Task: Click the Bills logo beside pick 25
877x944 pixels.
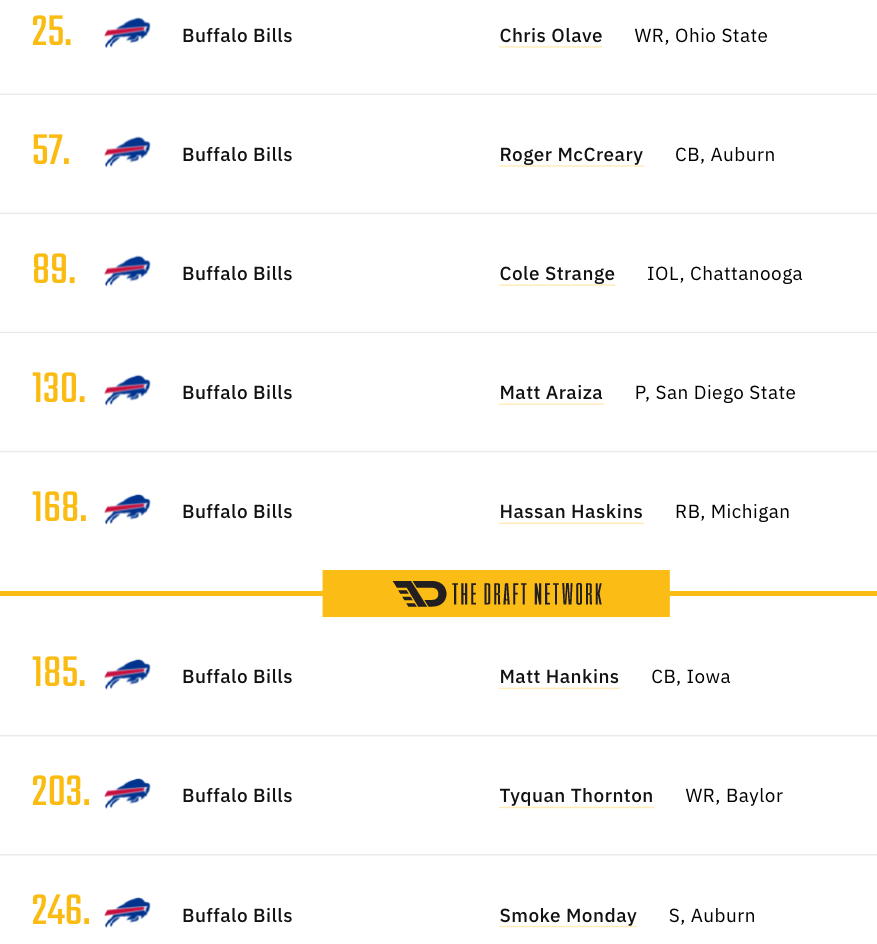Action: pyautogui.click(x=127, y=33)
